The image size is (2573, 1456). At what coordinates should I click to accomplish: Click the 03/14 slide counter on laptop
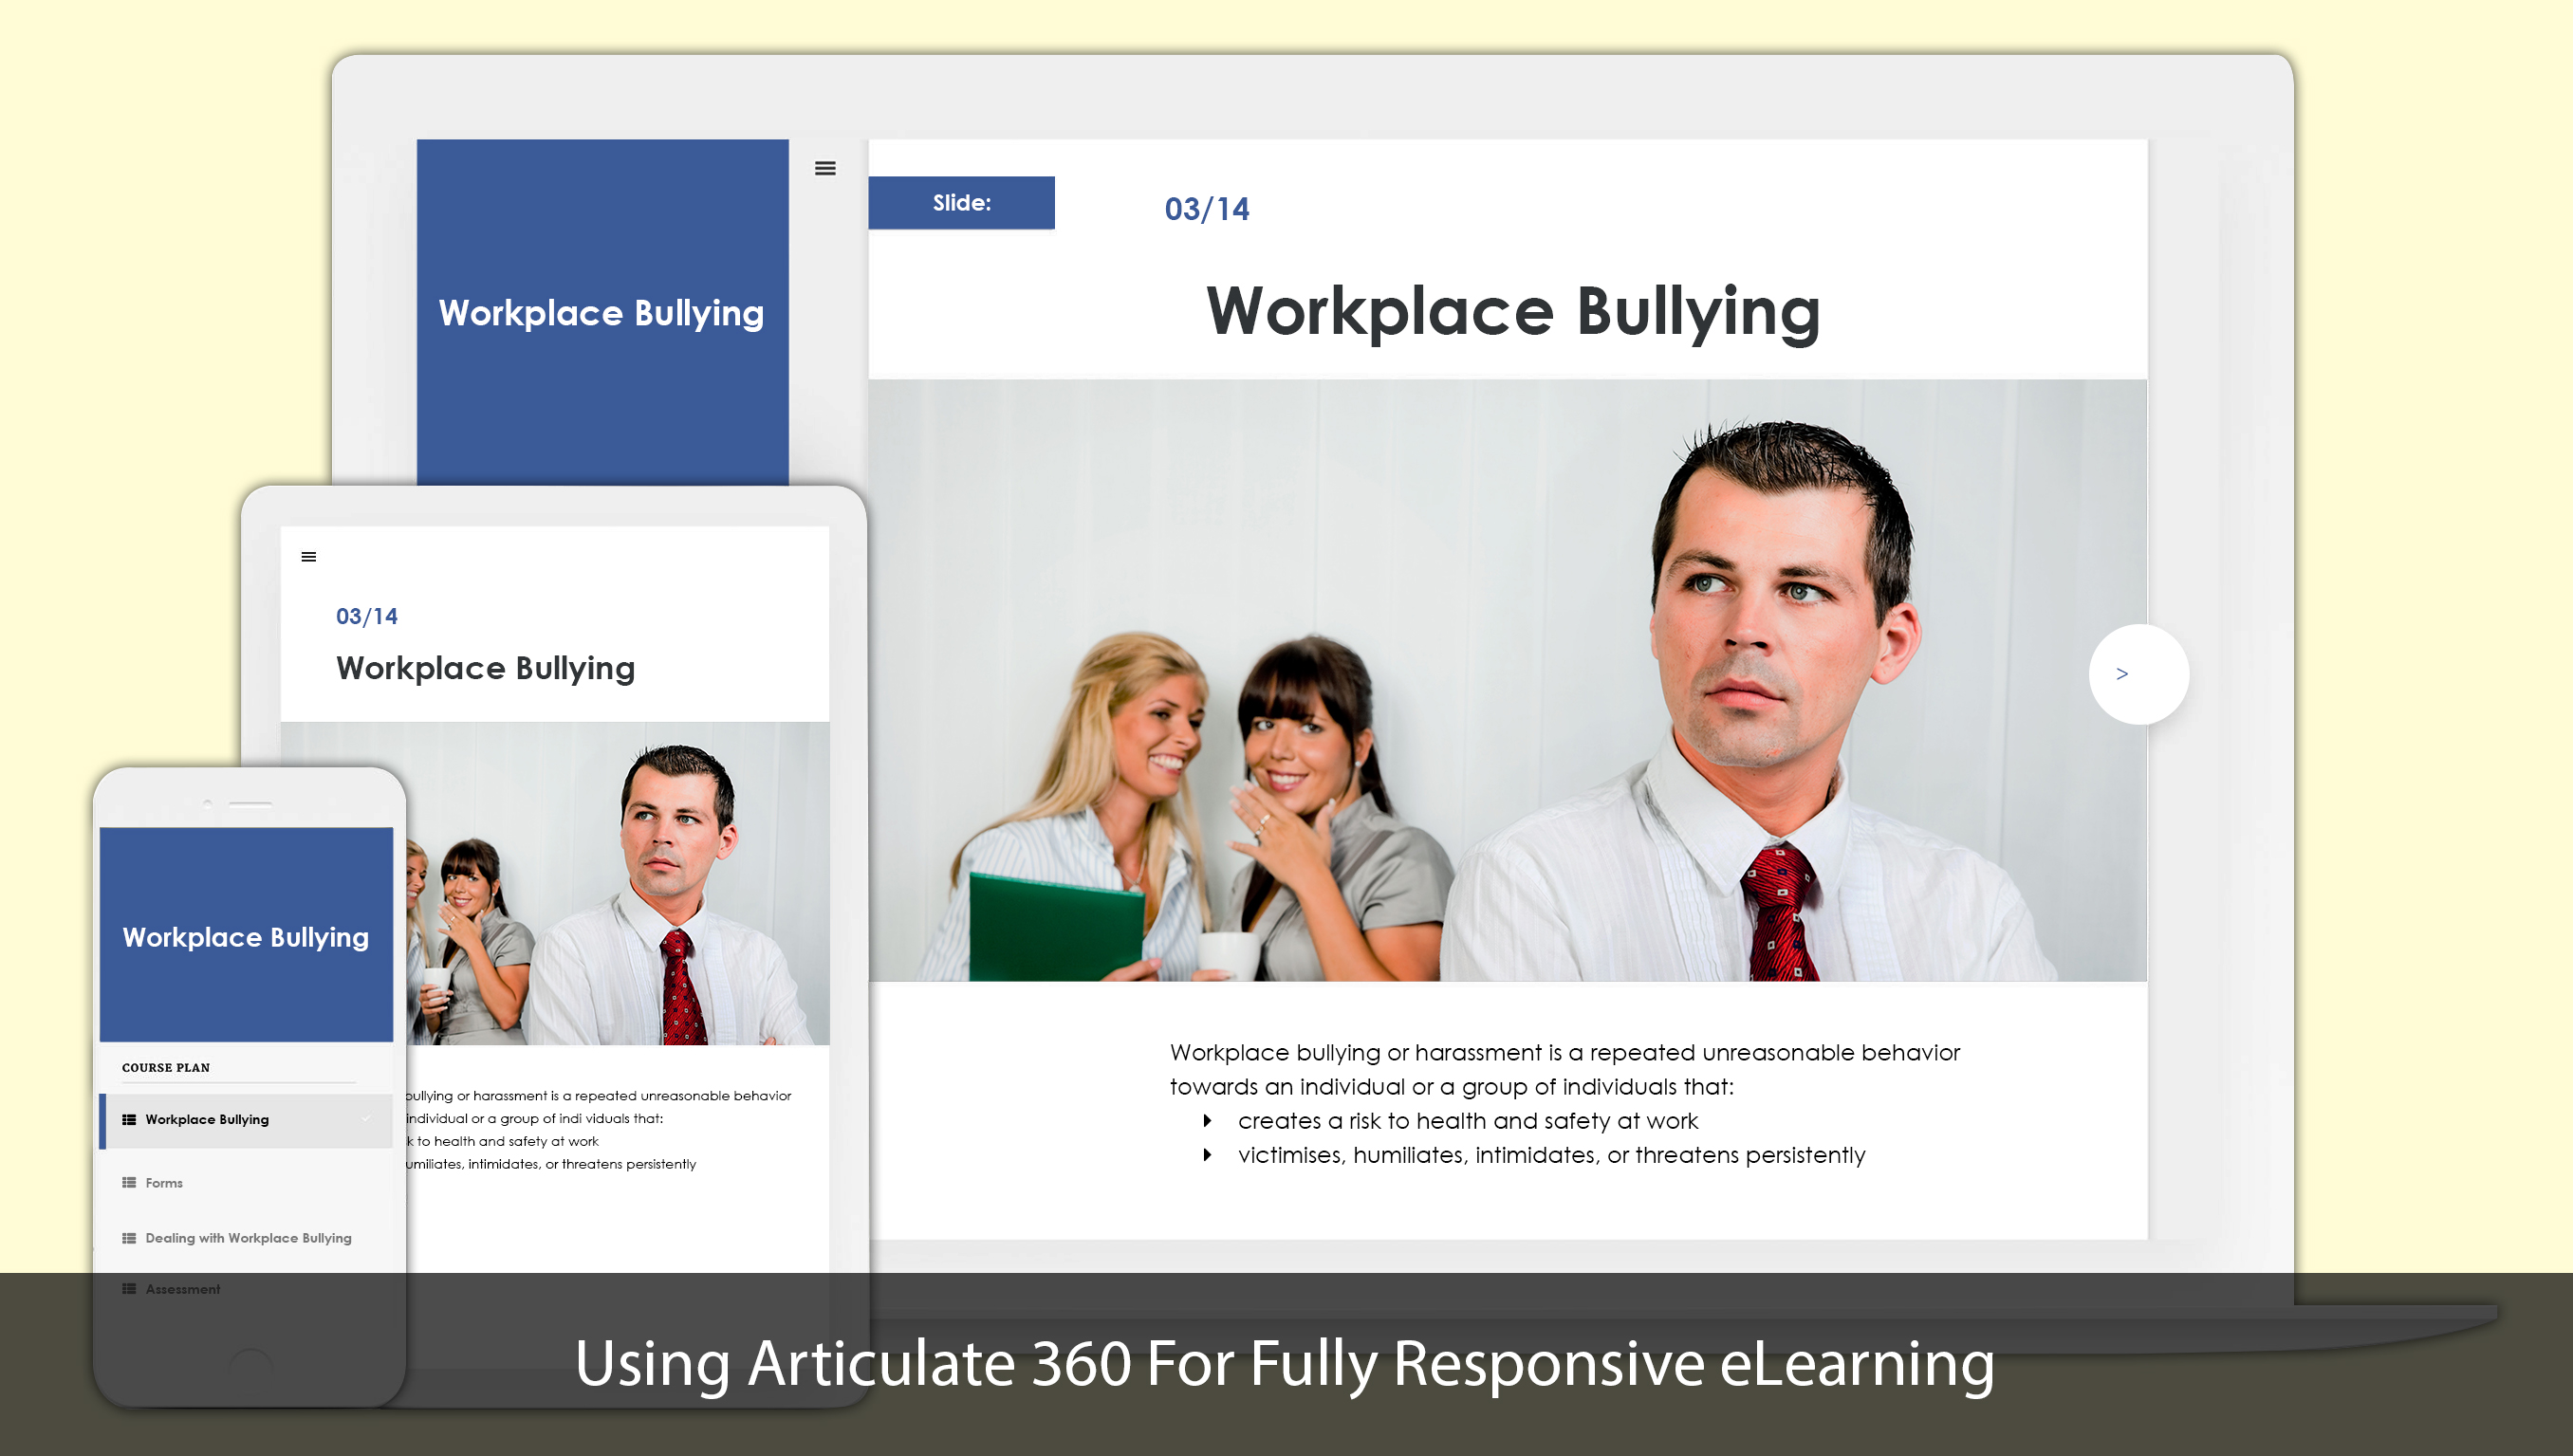click(1207, 208)
